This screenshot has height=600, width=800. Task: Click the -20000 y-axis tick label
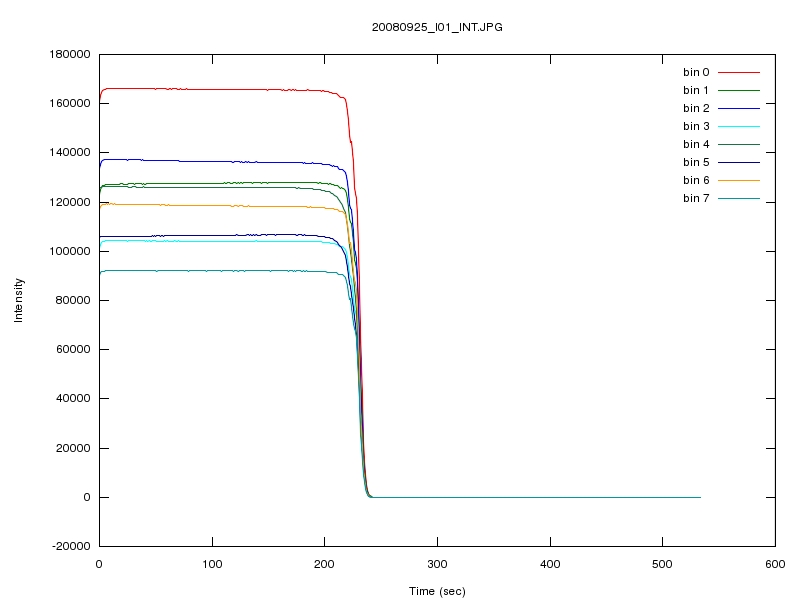tap(71, 546)
